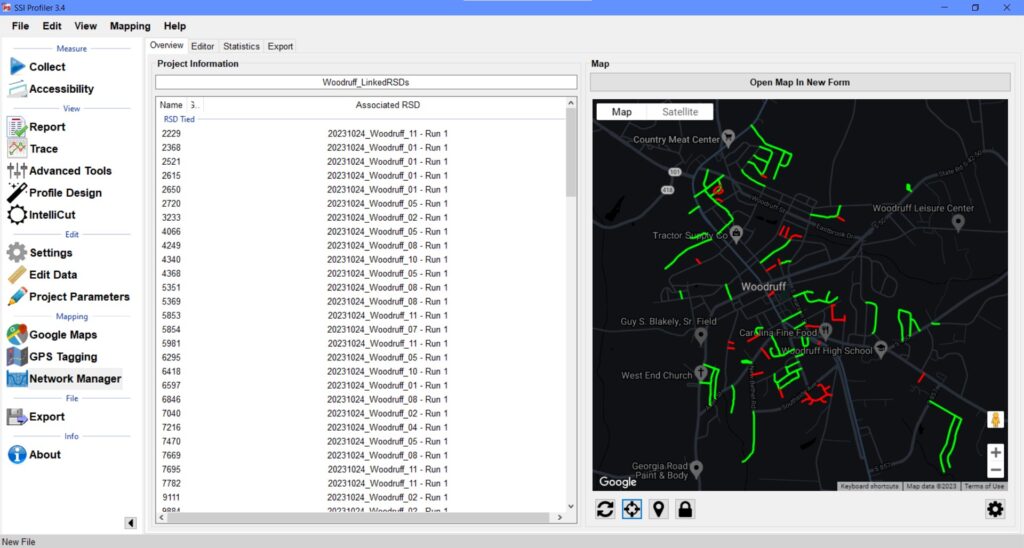
Task: Select row 4340 Woodruff_10 Run 1
Action: [360, 259]
